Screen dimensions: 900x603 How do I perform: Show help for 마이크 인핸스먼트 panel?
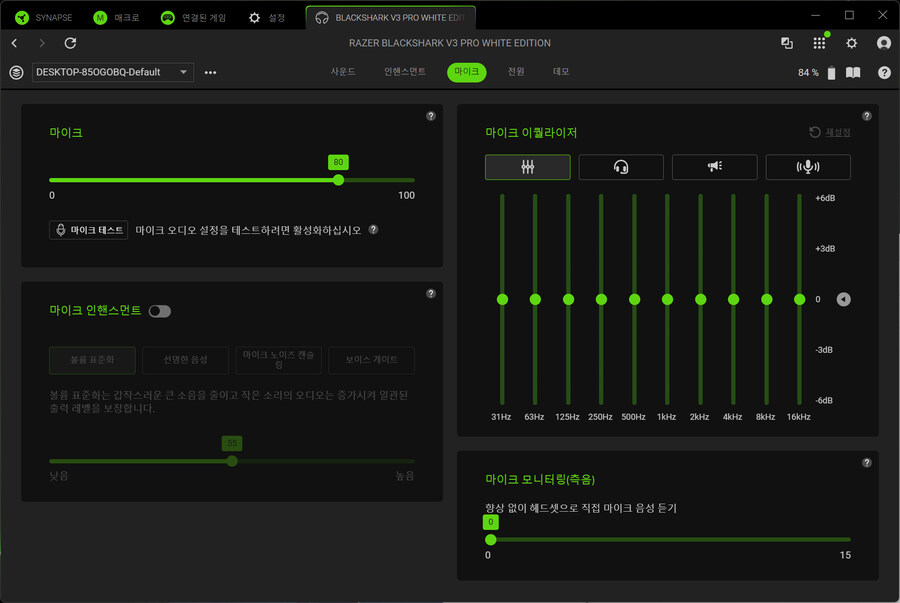pyautogui.click(x=430, y=294)
